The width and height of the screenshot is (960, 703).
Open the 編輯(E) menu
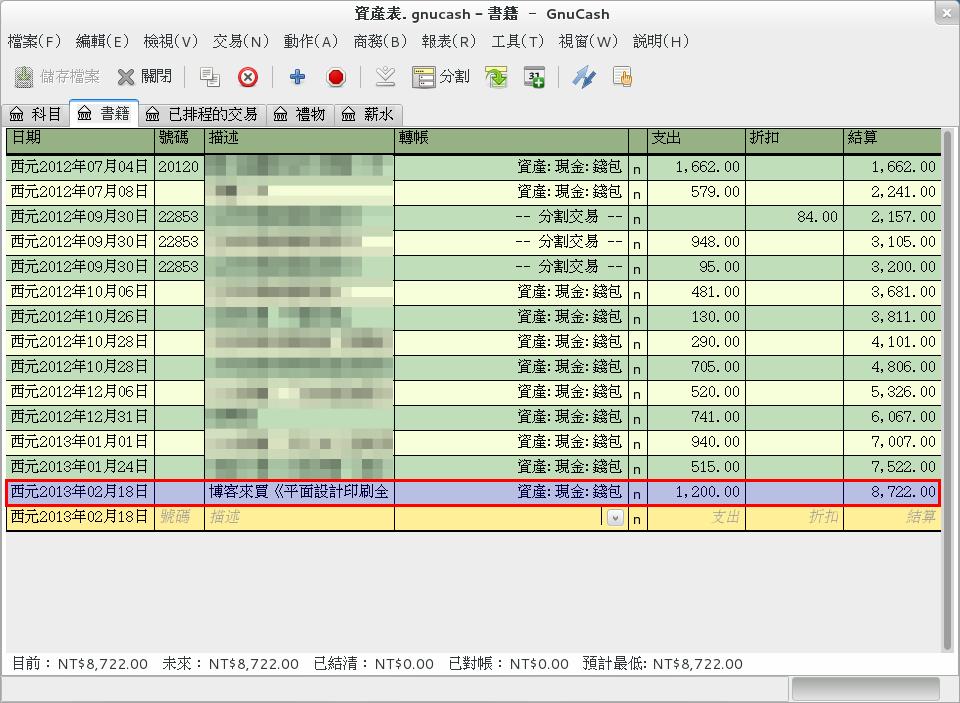[x=102, y=42]
